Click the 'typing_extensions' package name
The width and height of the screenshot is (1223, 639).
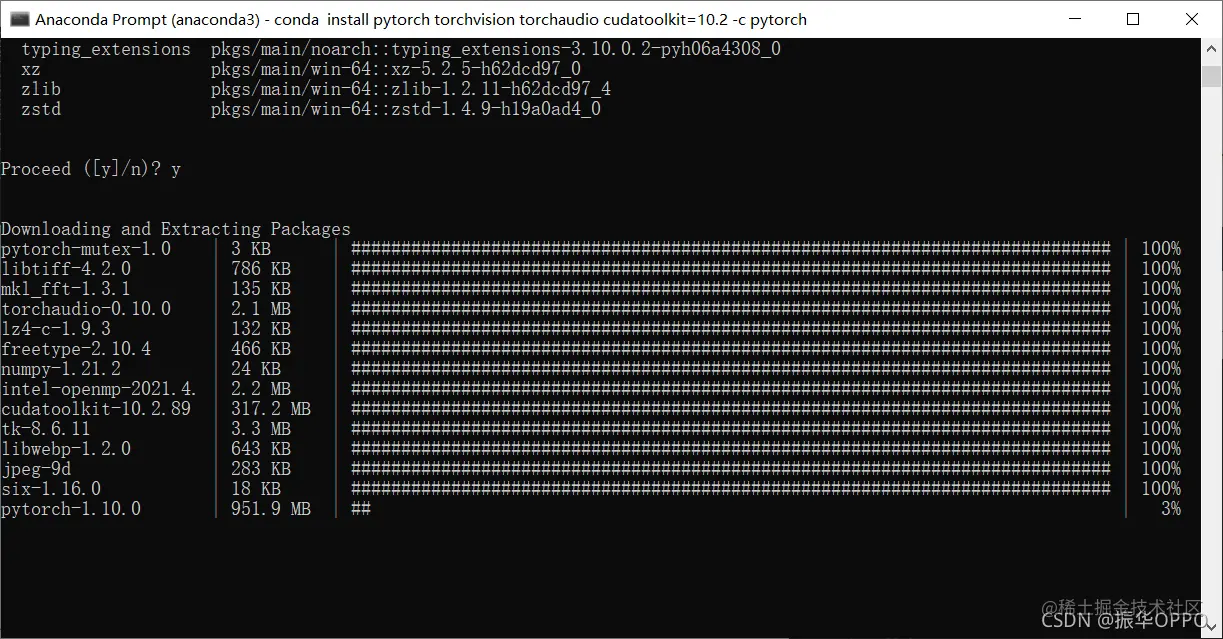(106, 49)
